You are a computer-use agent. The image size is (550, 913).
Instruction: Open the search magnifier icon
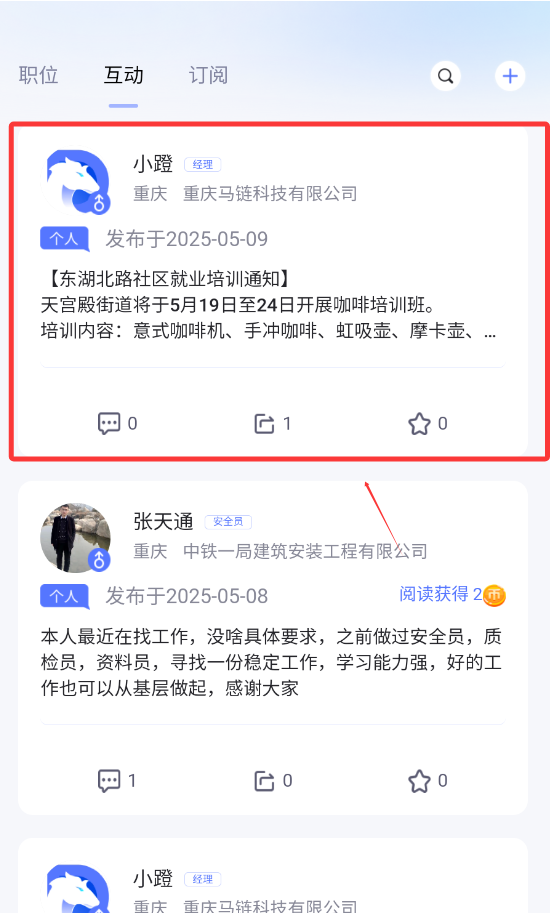(x=445, y=76)
